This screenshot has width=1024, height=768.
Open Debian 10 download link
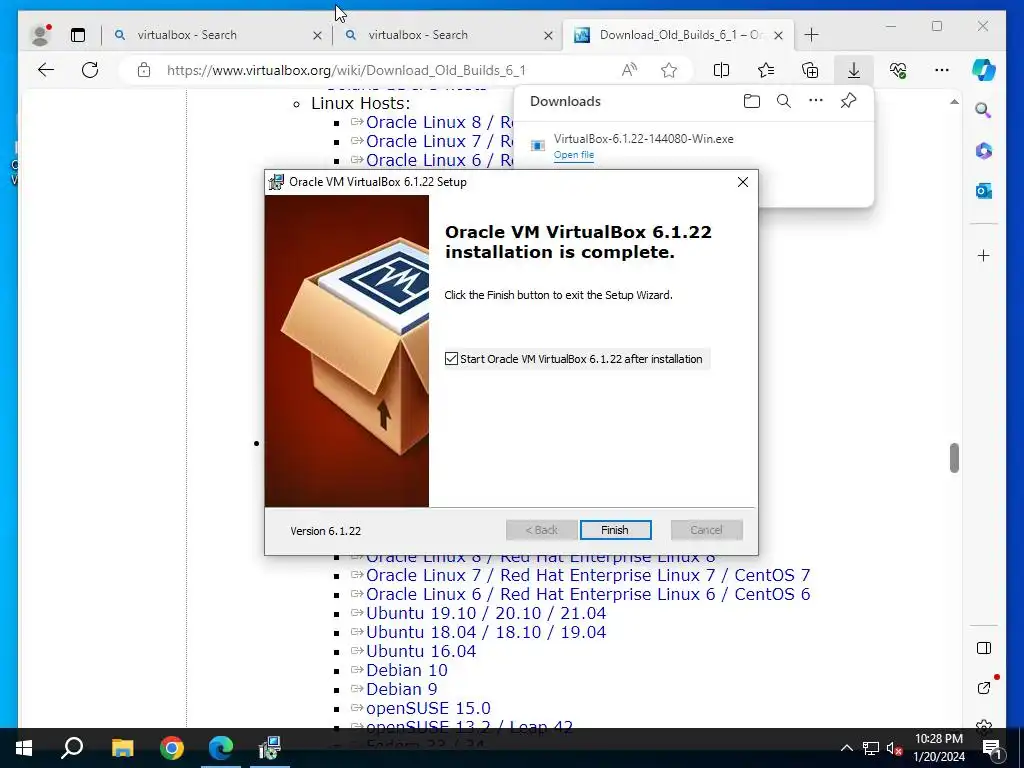pyautogui.click(x=407, y=670)
